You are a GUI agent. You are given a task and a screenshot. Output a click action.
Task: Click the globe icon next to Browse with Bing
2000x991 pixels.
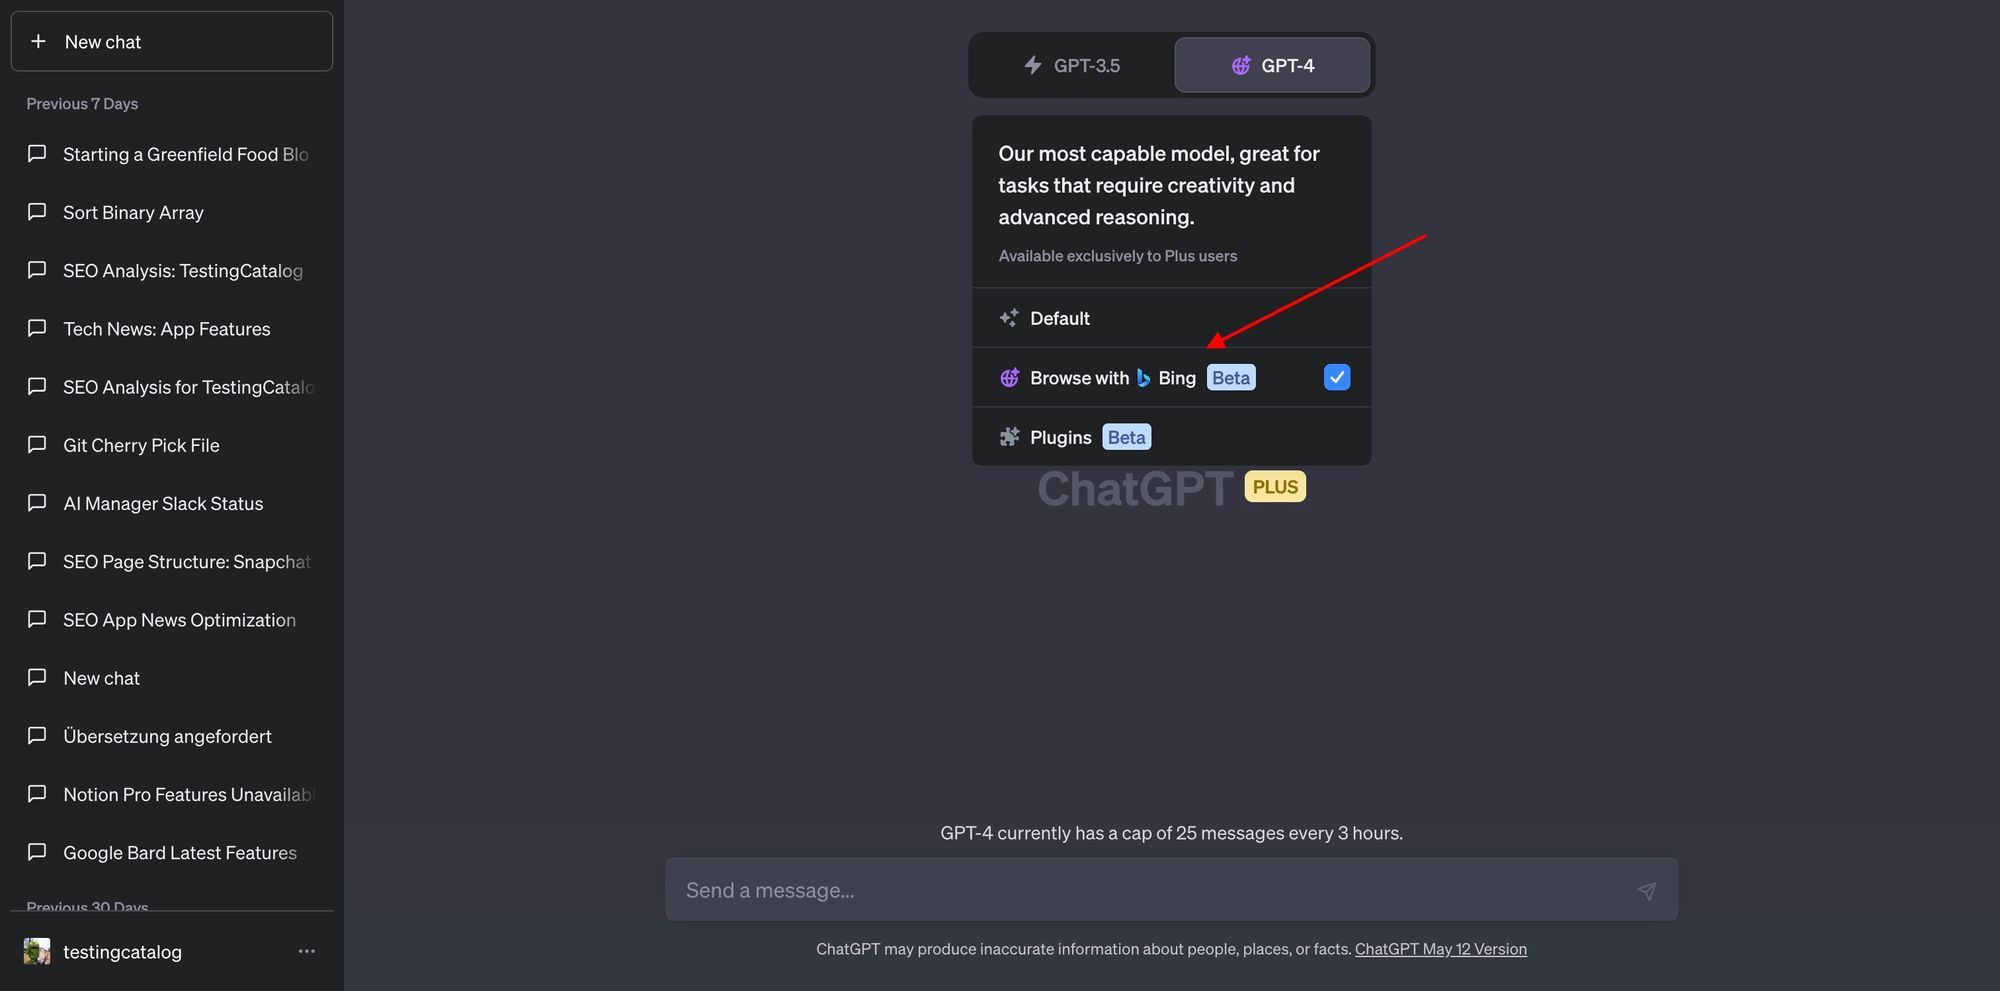pyautogui.click(x=1008, y=377)
